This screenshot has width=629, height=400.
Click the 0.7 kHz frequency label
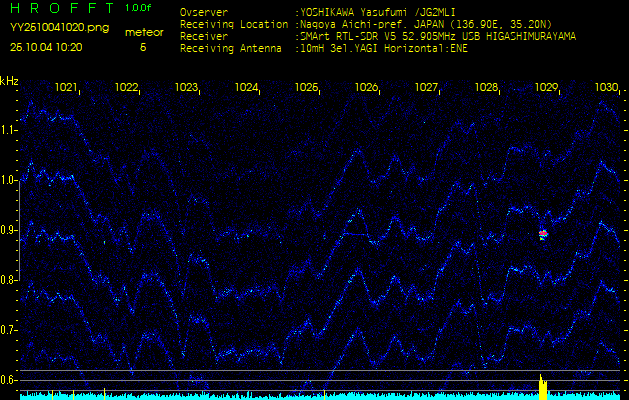point(9,330)
